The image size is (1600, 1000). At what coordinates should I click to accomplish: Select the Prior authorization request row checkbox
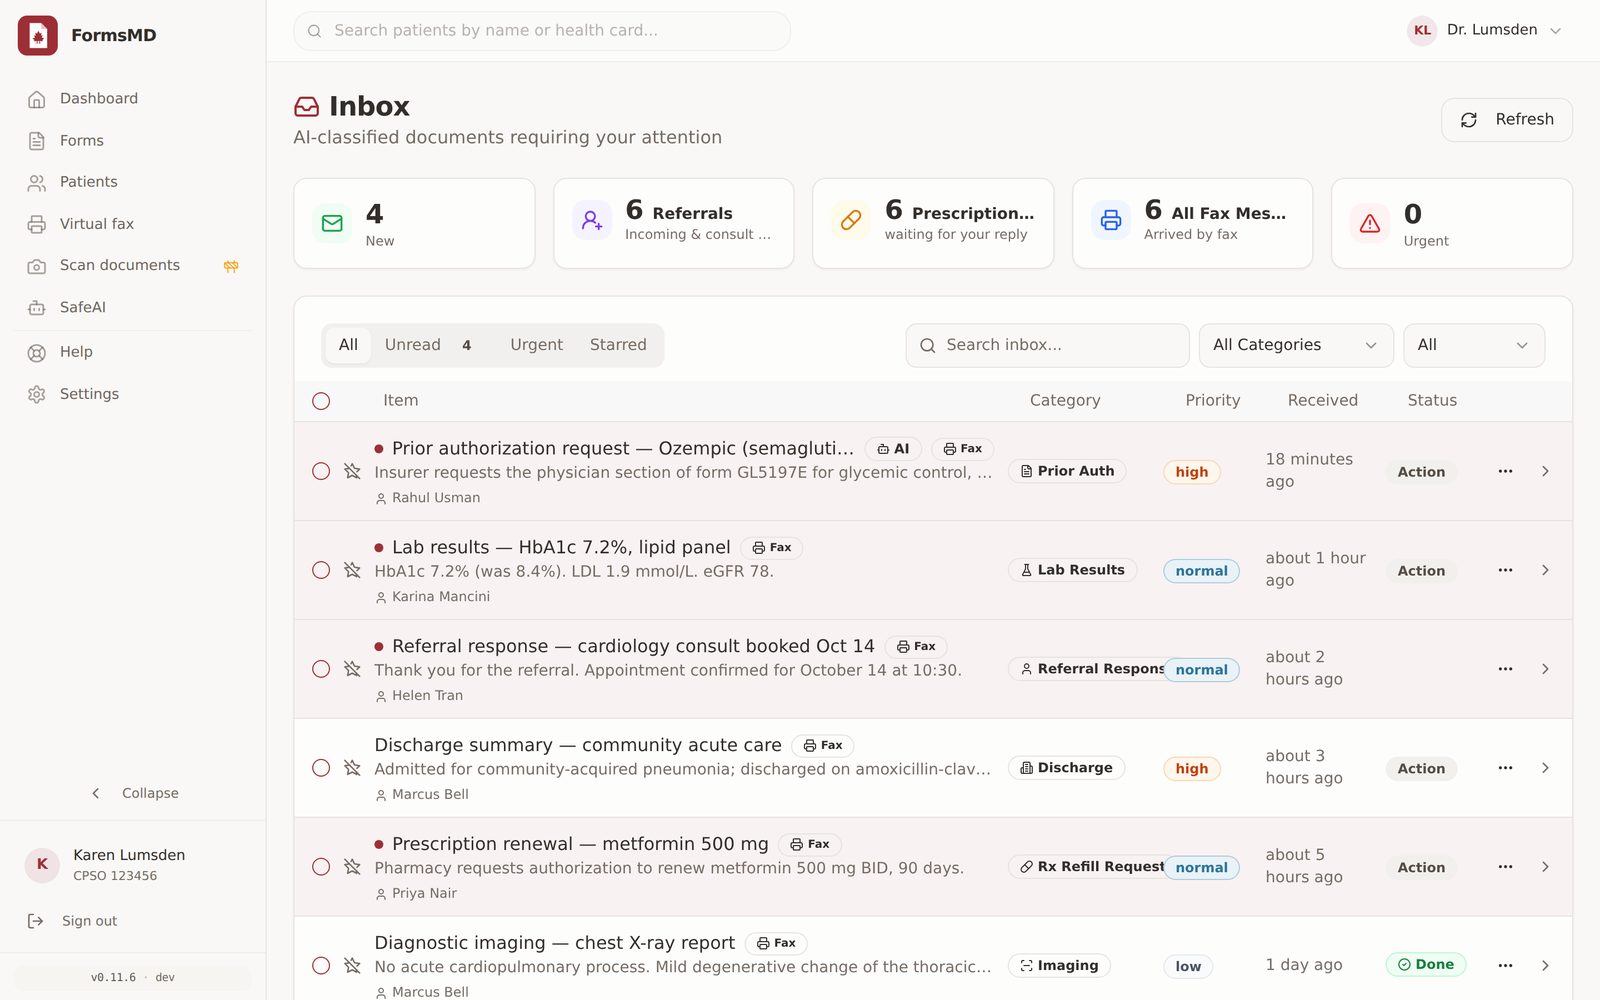321,471
